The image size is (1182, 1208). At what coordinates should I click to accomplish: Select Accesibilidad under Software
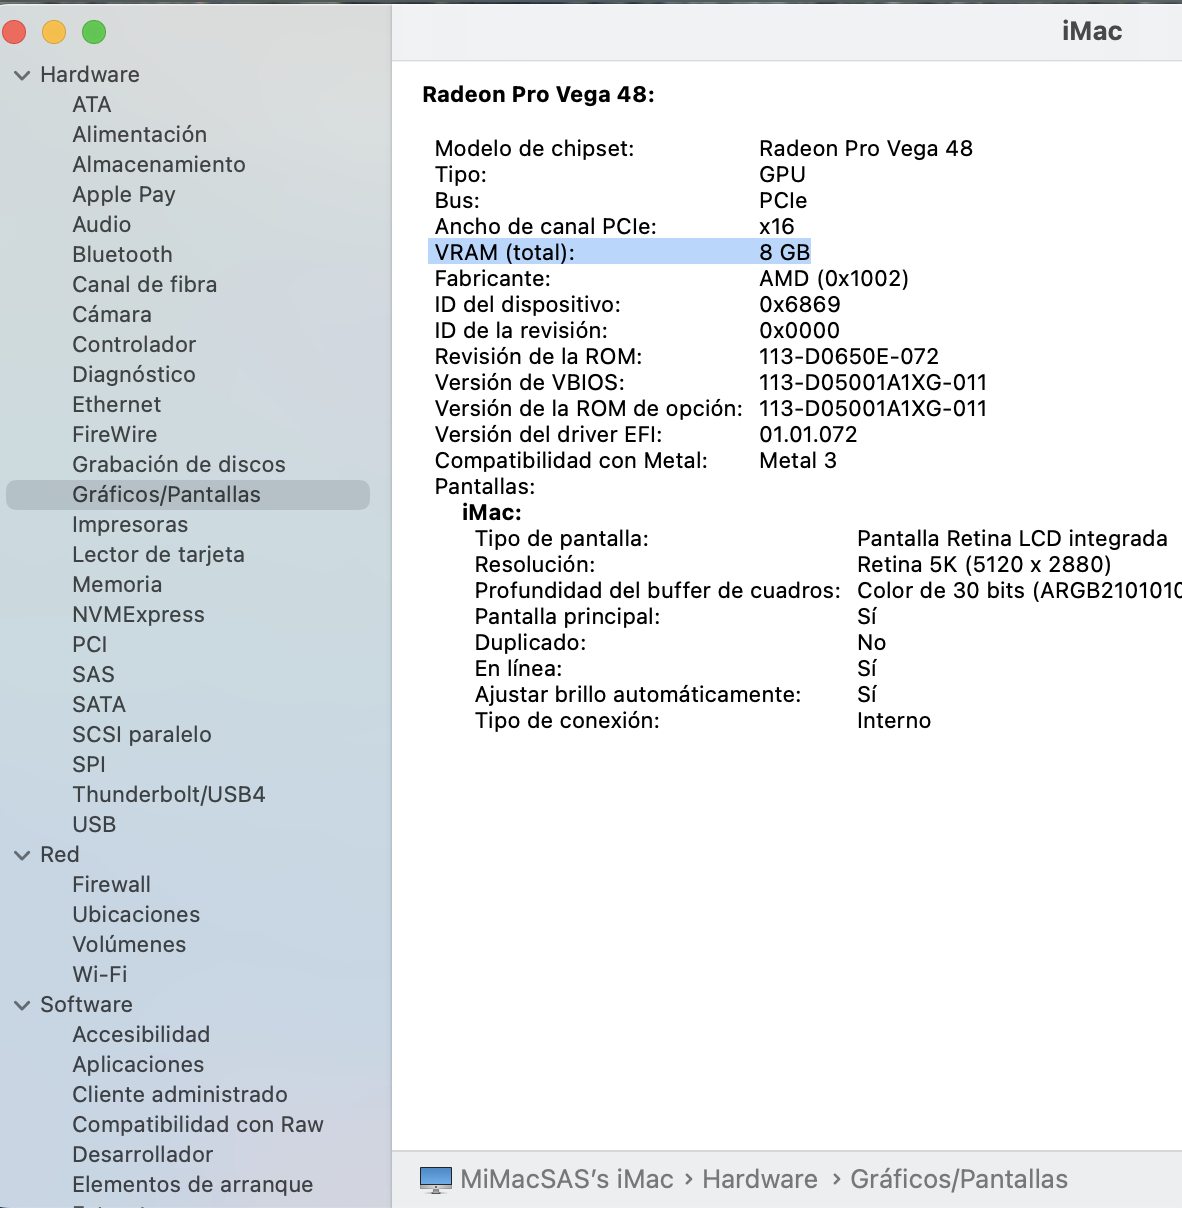click(x=141, y=1034)
